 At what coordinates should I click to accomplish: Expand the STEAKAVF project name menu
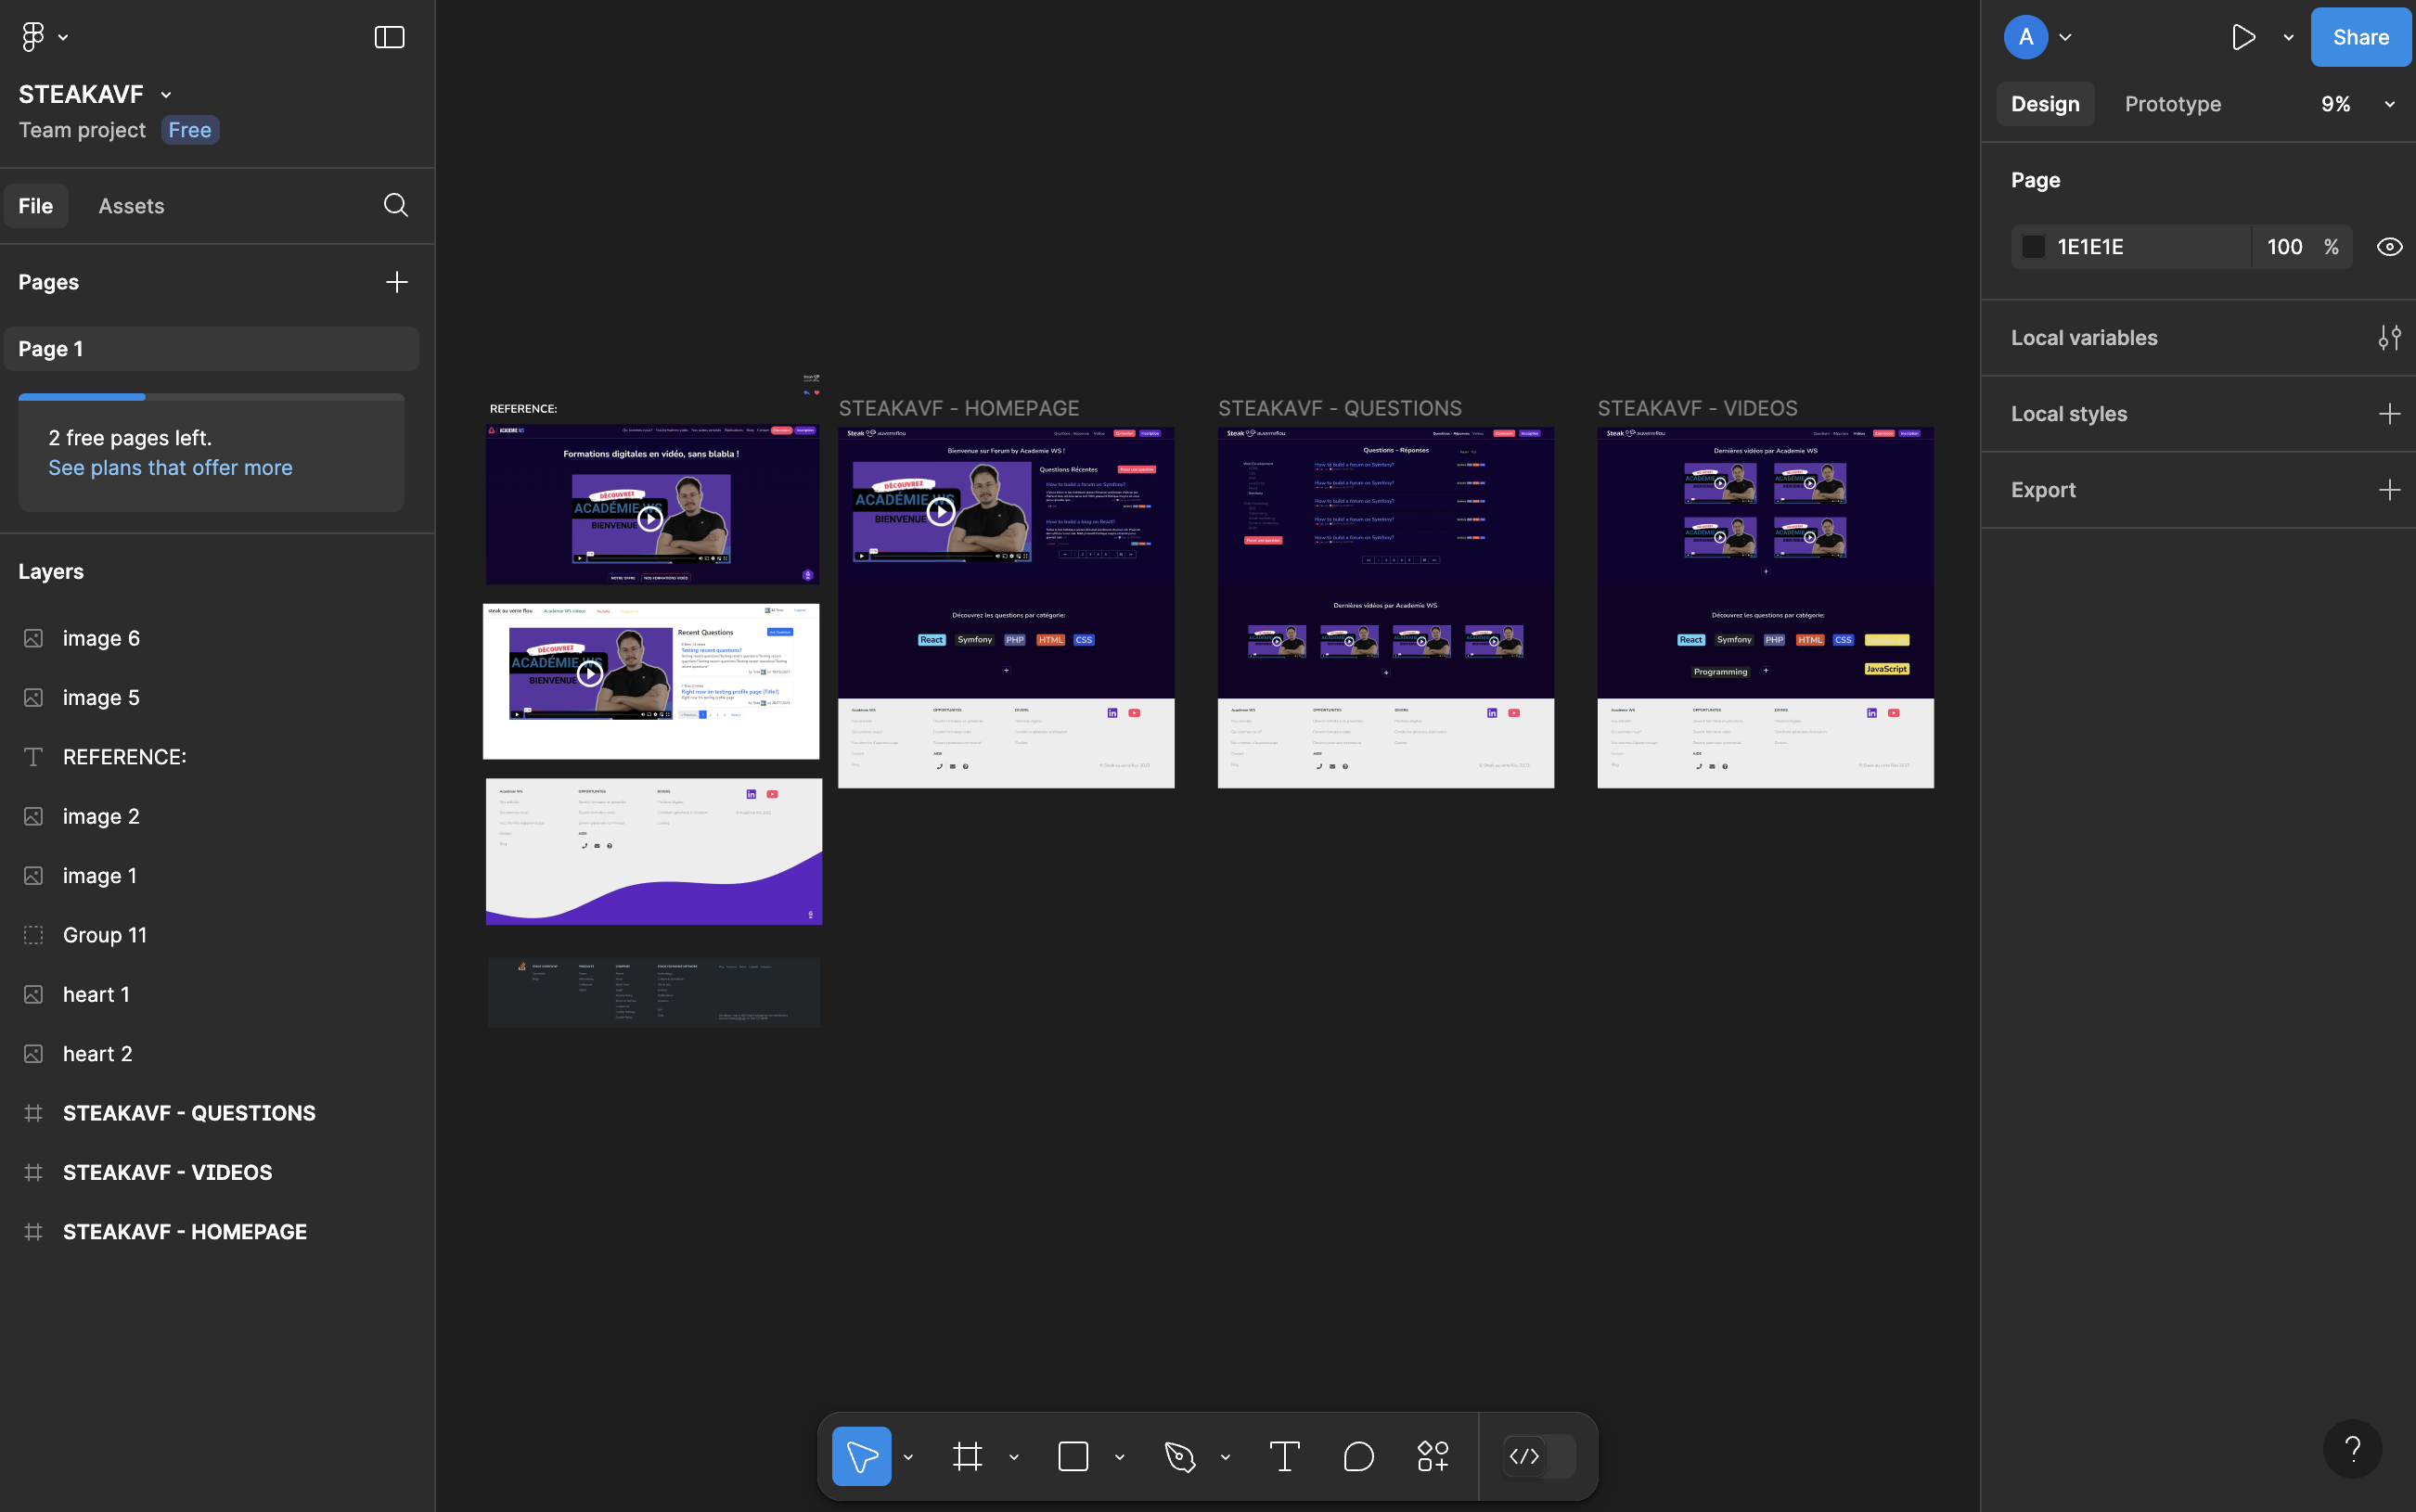166,93
